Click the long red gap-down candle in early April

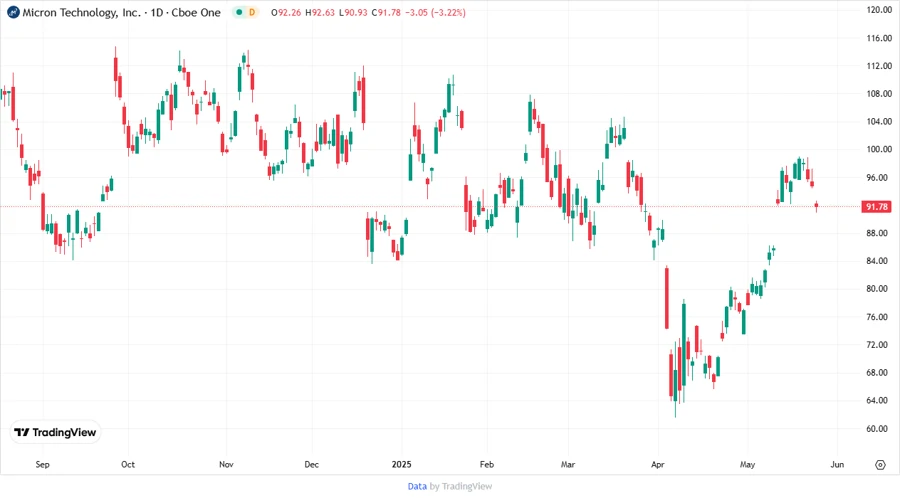click(x=667, y=298)
